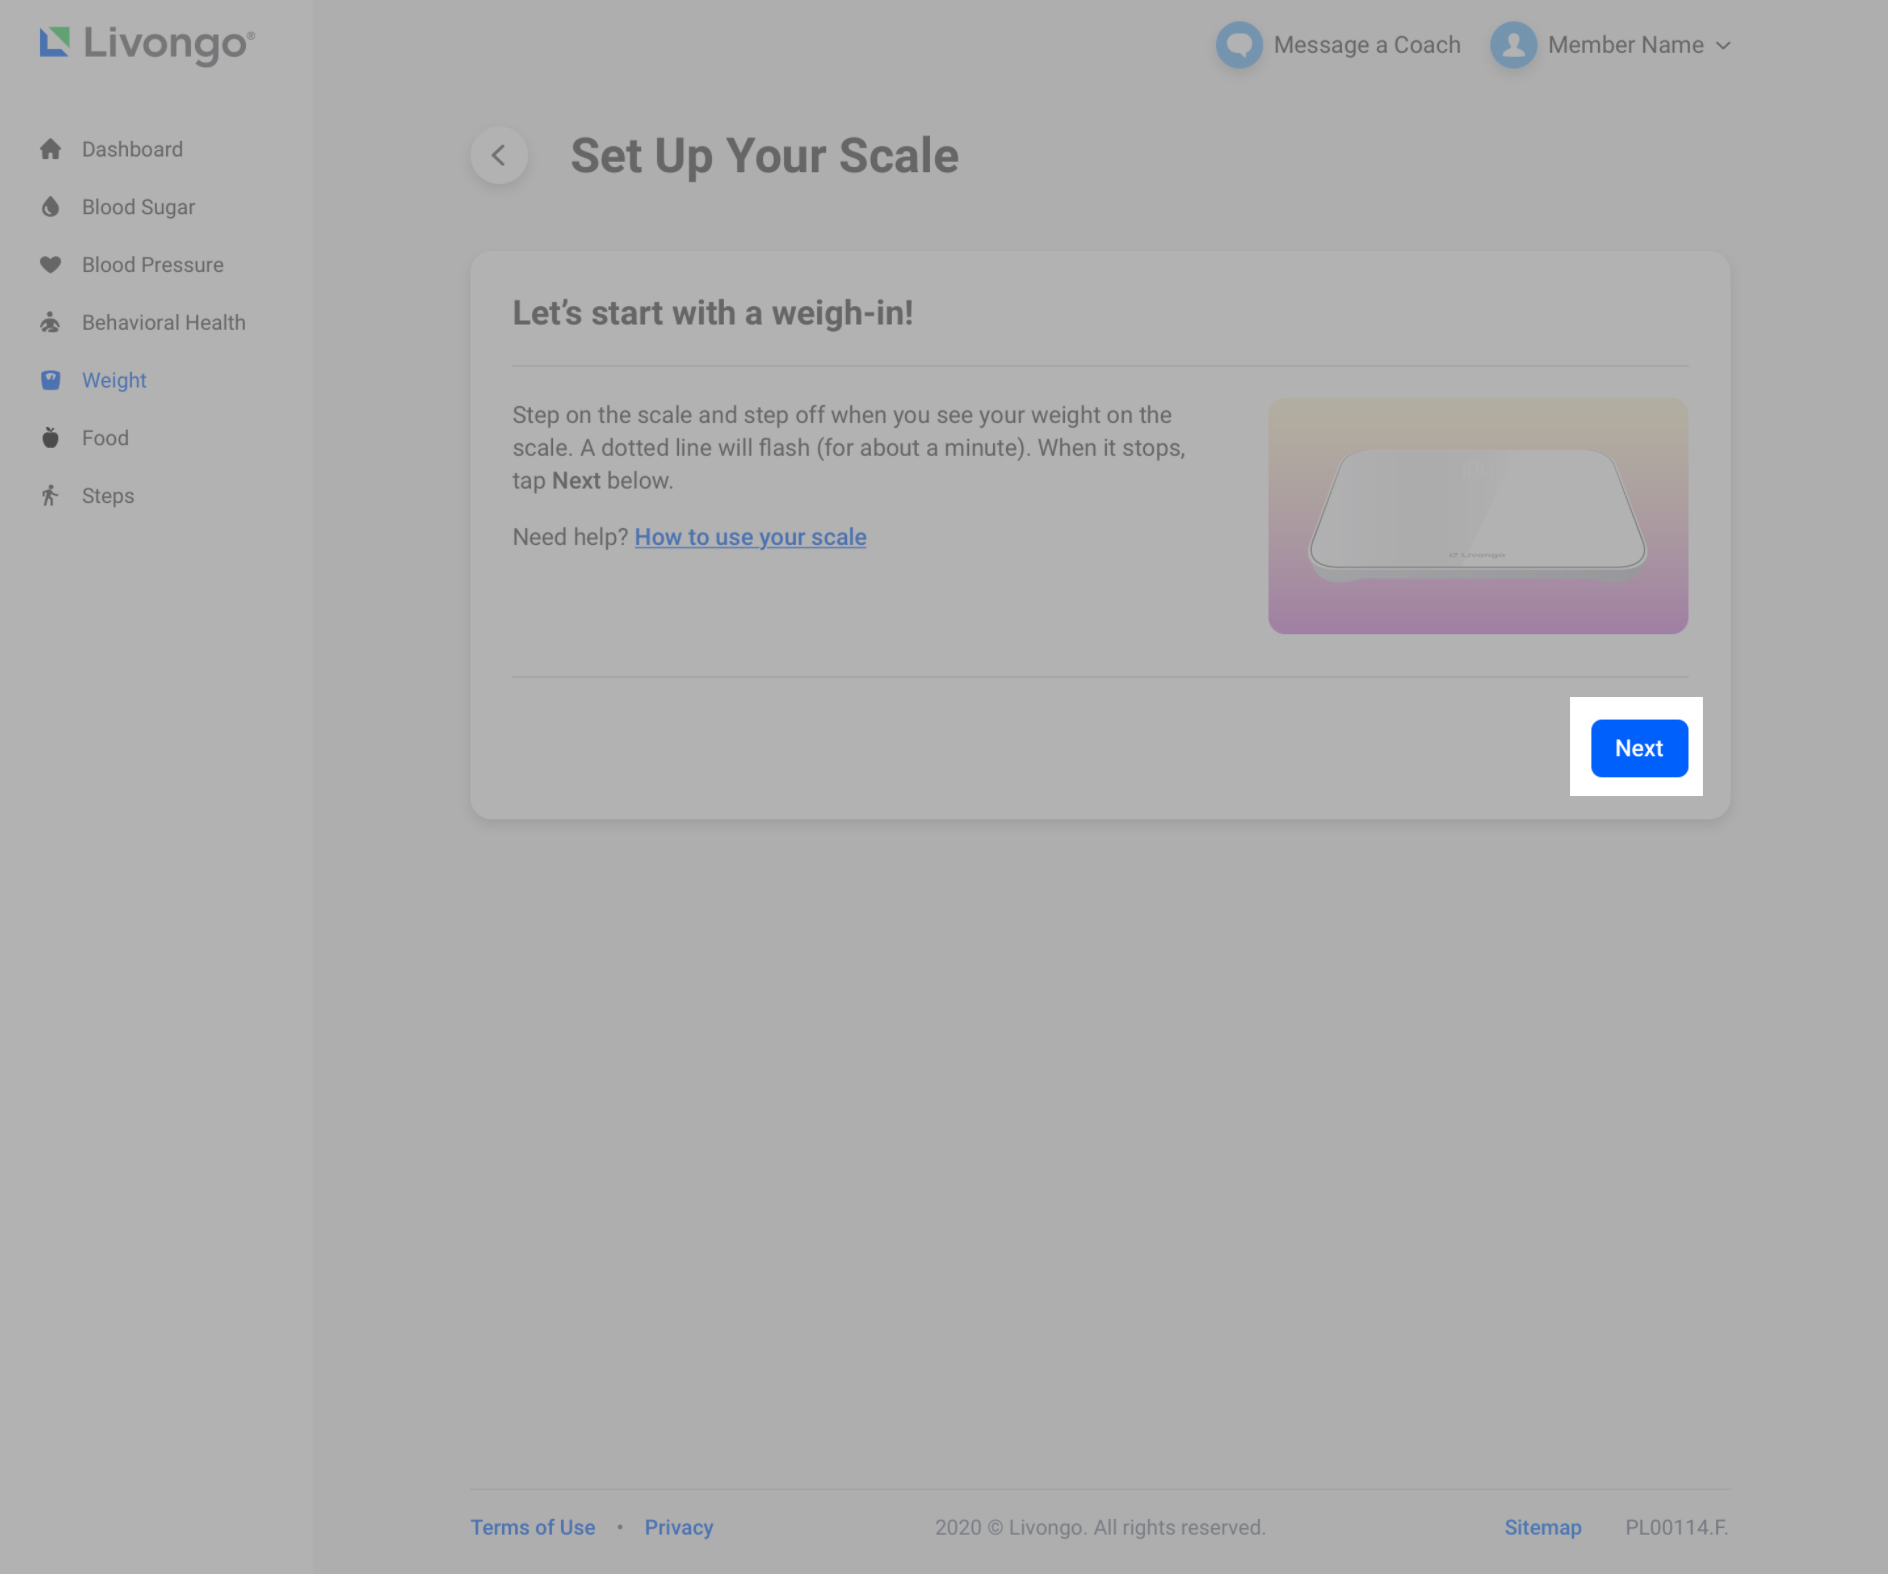The width and height of the screenshot is (1888, 1574).
Task: Select the Behavioral Health person icon
Action: pos(50,322)
